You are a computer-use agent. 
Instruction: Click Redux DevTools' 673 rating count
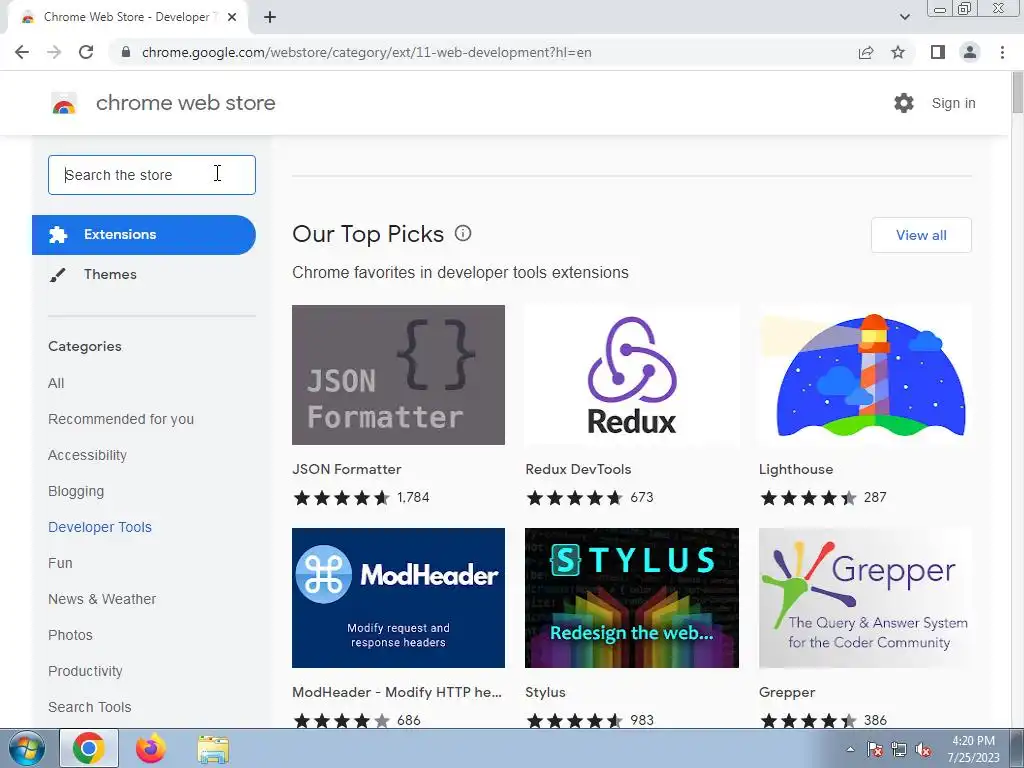point(642,498)
